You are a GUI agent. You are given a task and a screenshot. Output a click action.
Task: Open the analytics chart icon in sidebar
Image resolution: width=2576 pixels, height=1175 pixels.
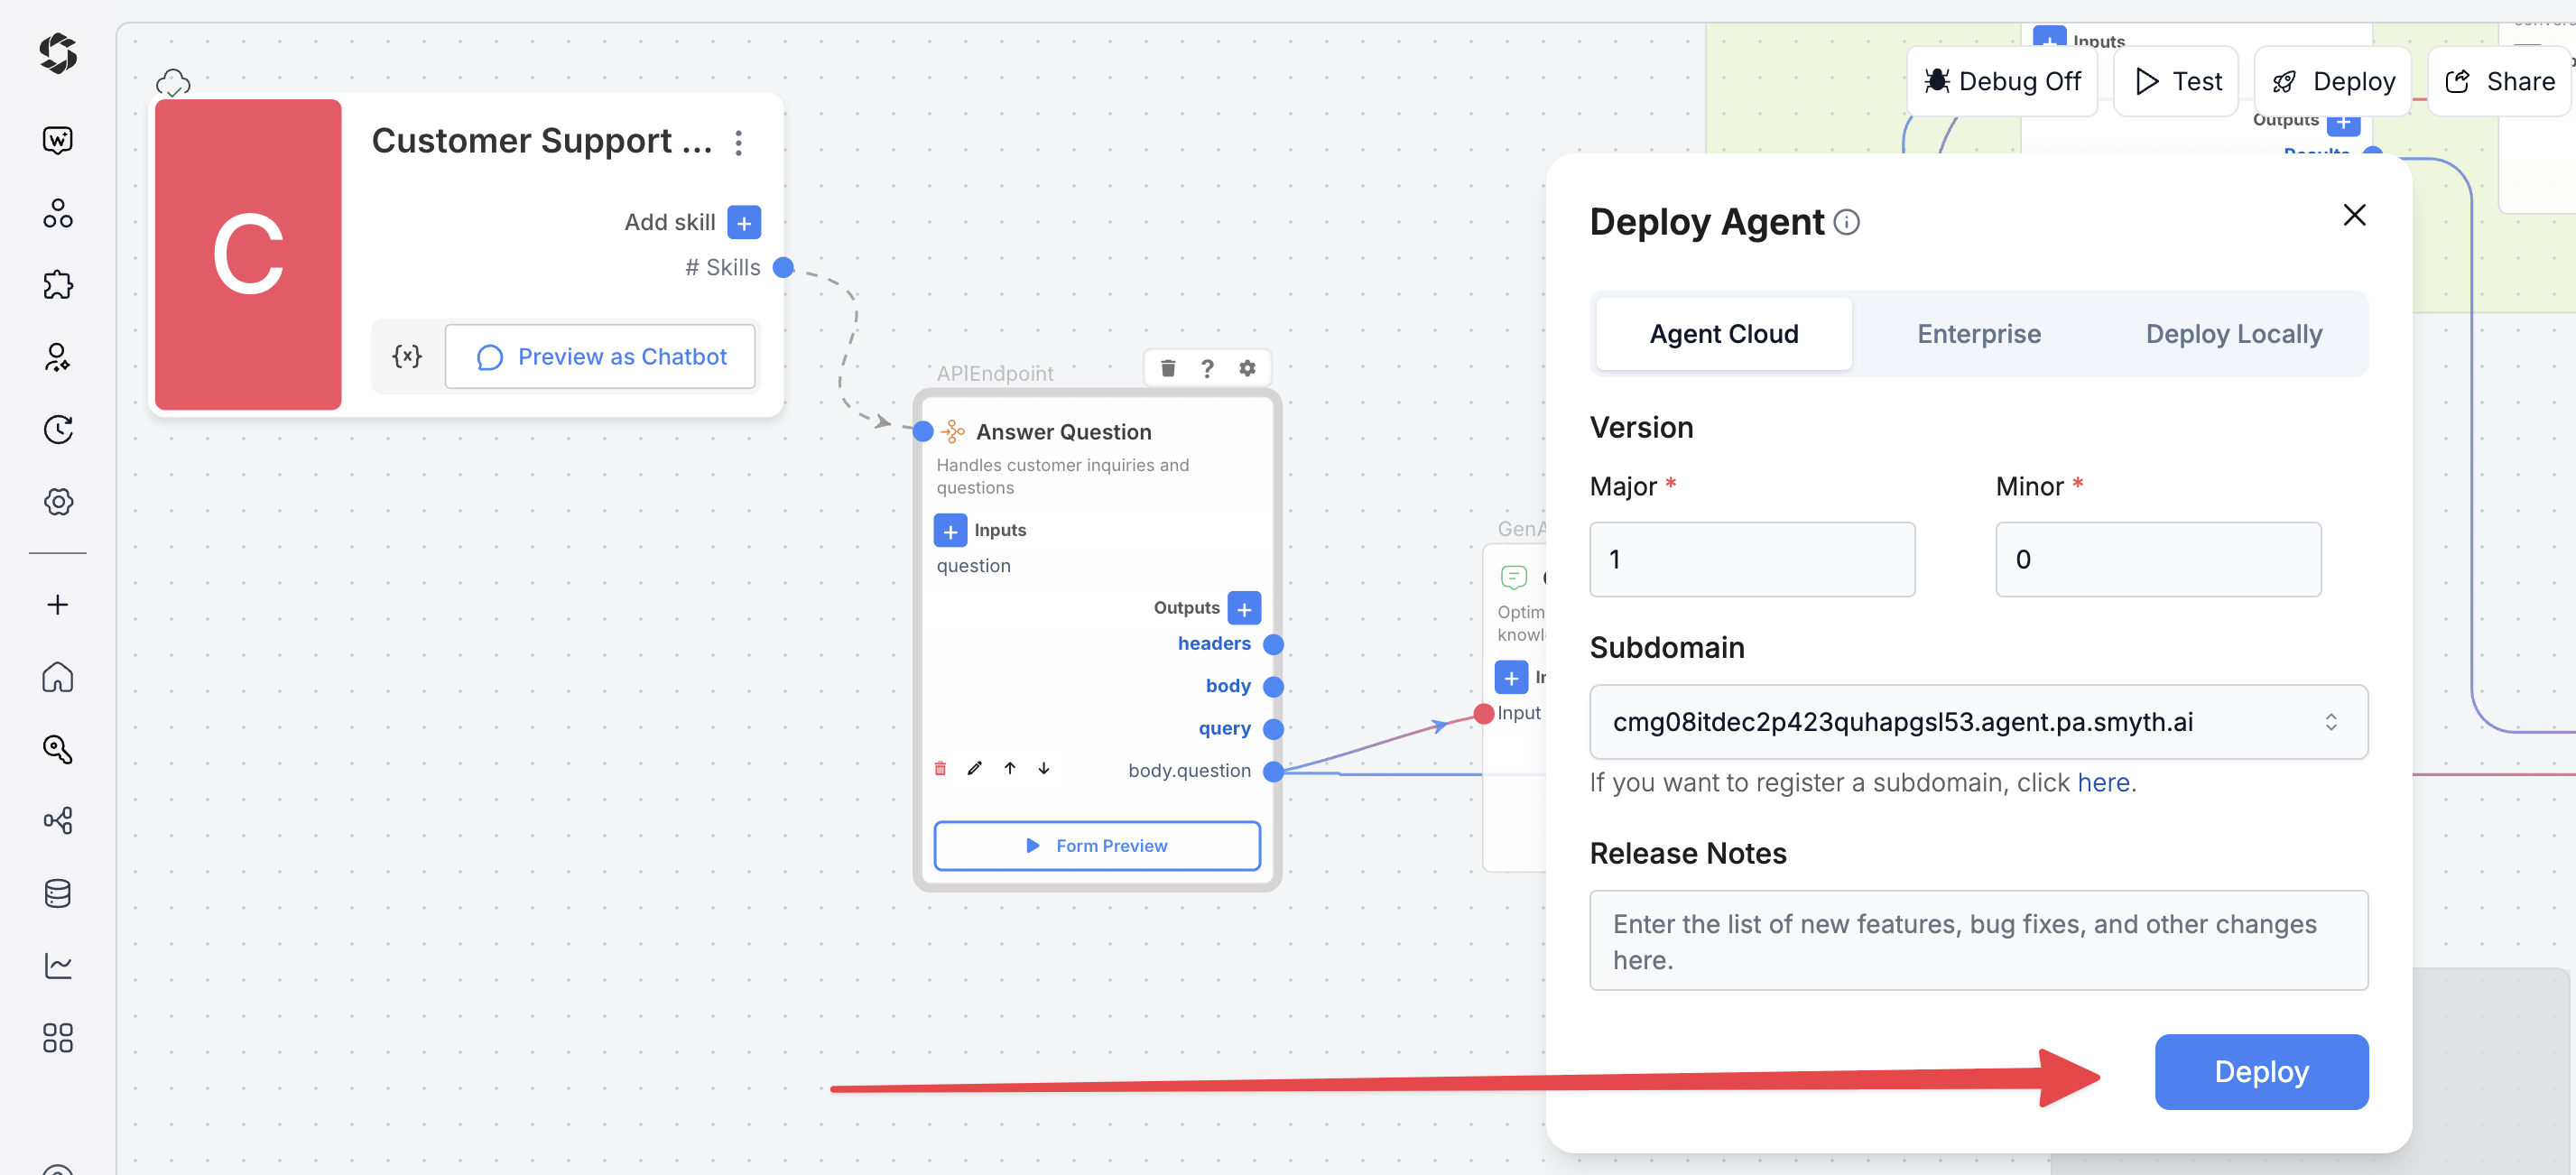[x=58, y=965]
